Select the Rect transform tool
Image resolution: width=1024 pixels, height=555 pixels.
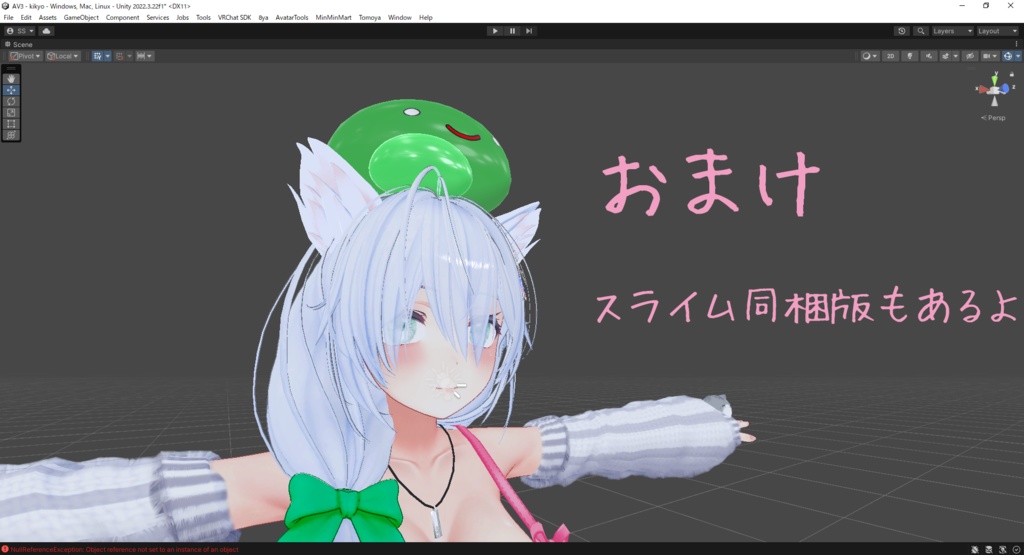11,123
